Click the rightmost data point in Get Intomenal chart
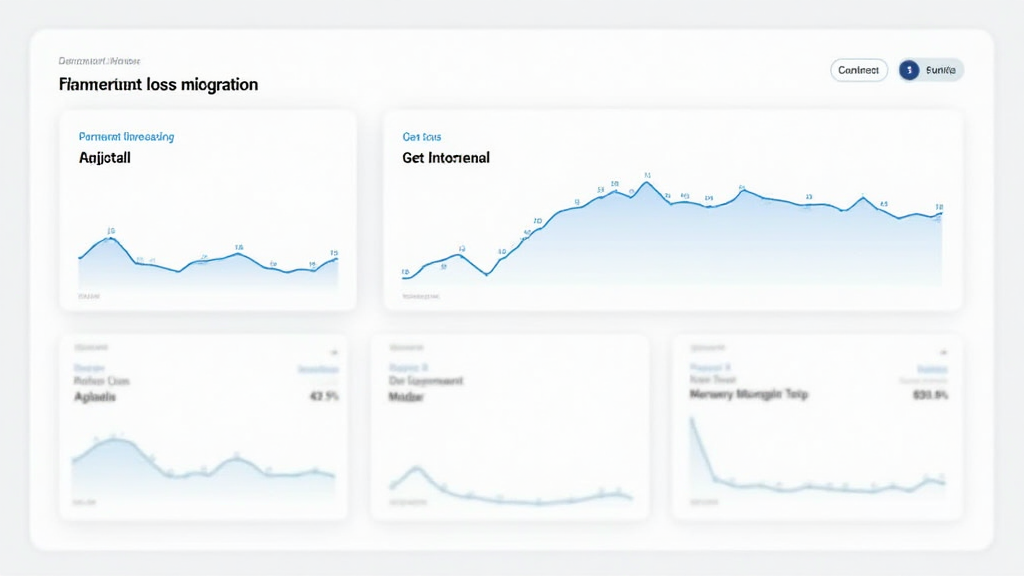 [940, 214]
